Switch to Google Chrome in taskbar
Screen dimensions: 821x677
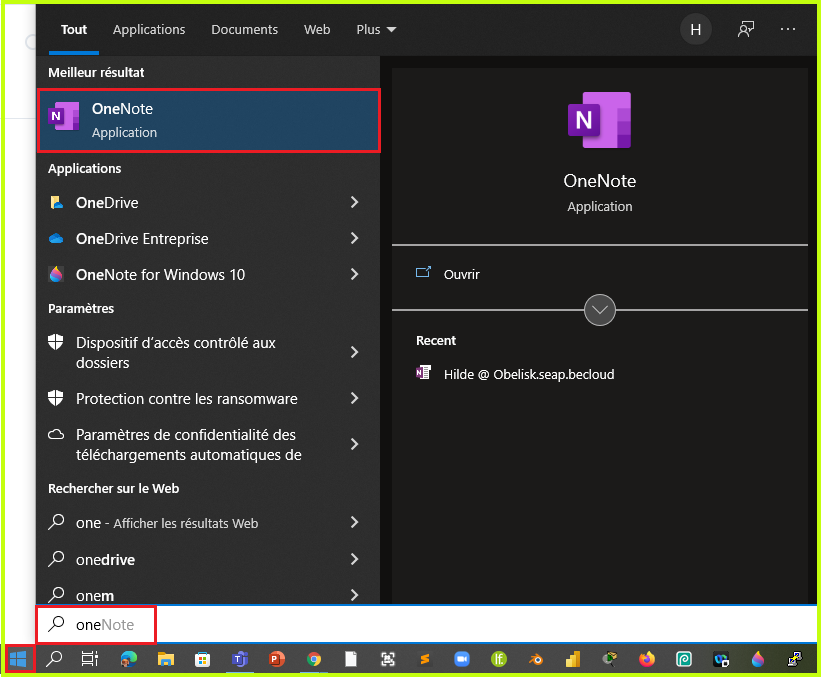(x=314, y=659)
